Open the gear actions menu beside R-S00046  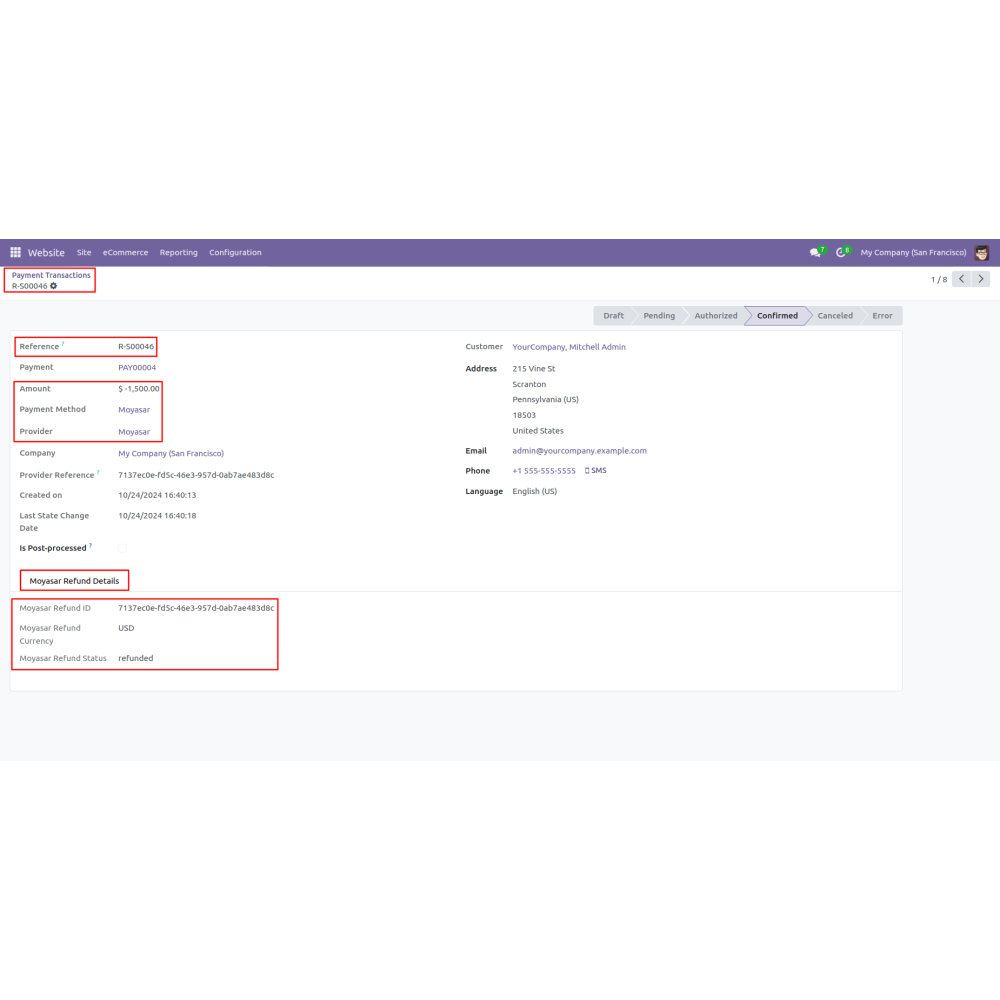point(54,286)
